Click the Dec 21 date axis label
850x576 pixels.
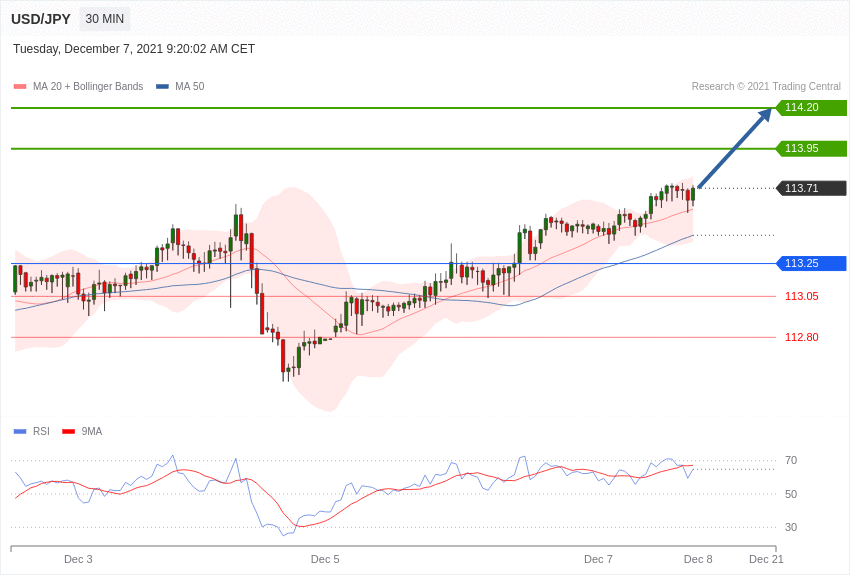coord(766,559)
